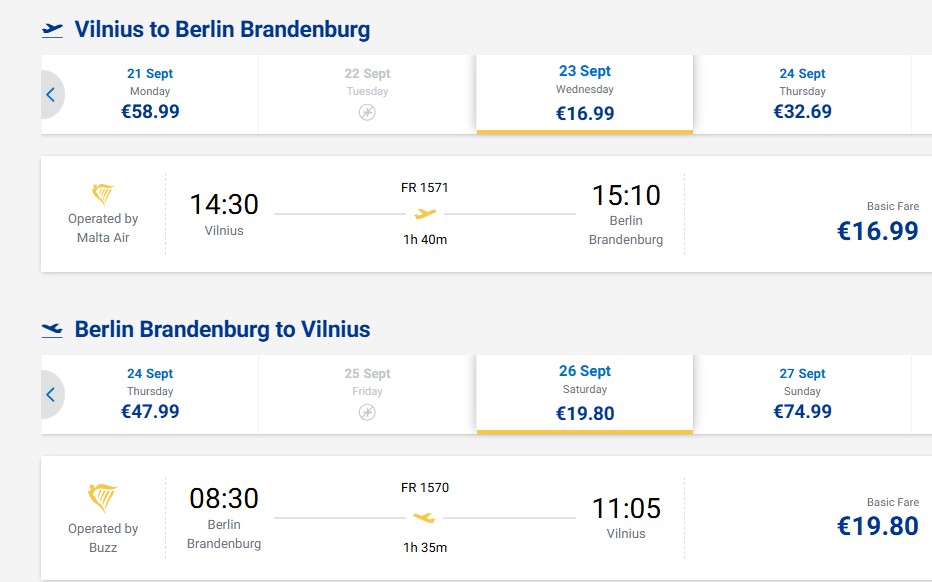Open the 14:30 Vilnius flight card
Image resolution: width=932 pixels, height=582 pixels.
pos(486,214)
